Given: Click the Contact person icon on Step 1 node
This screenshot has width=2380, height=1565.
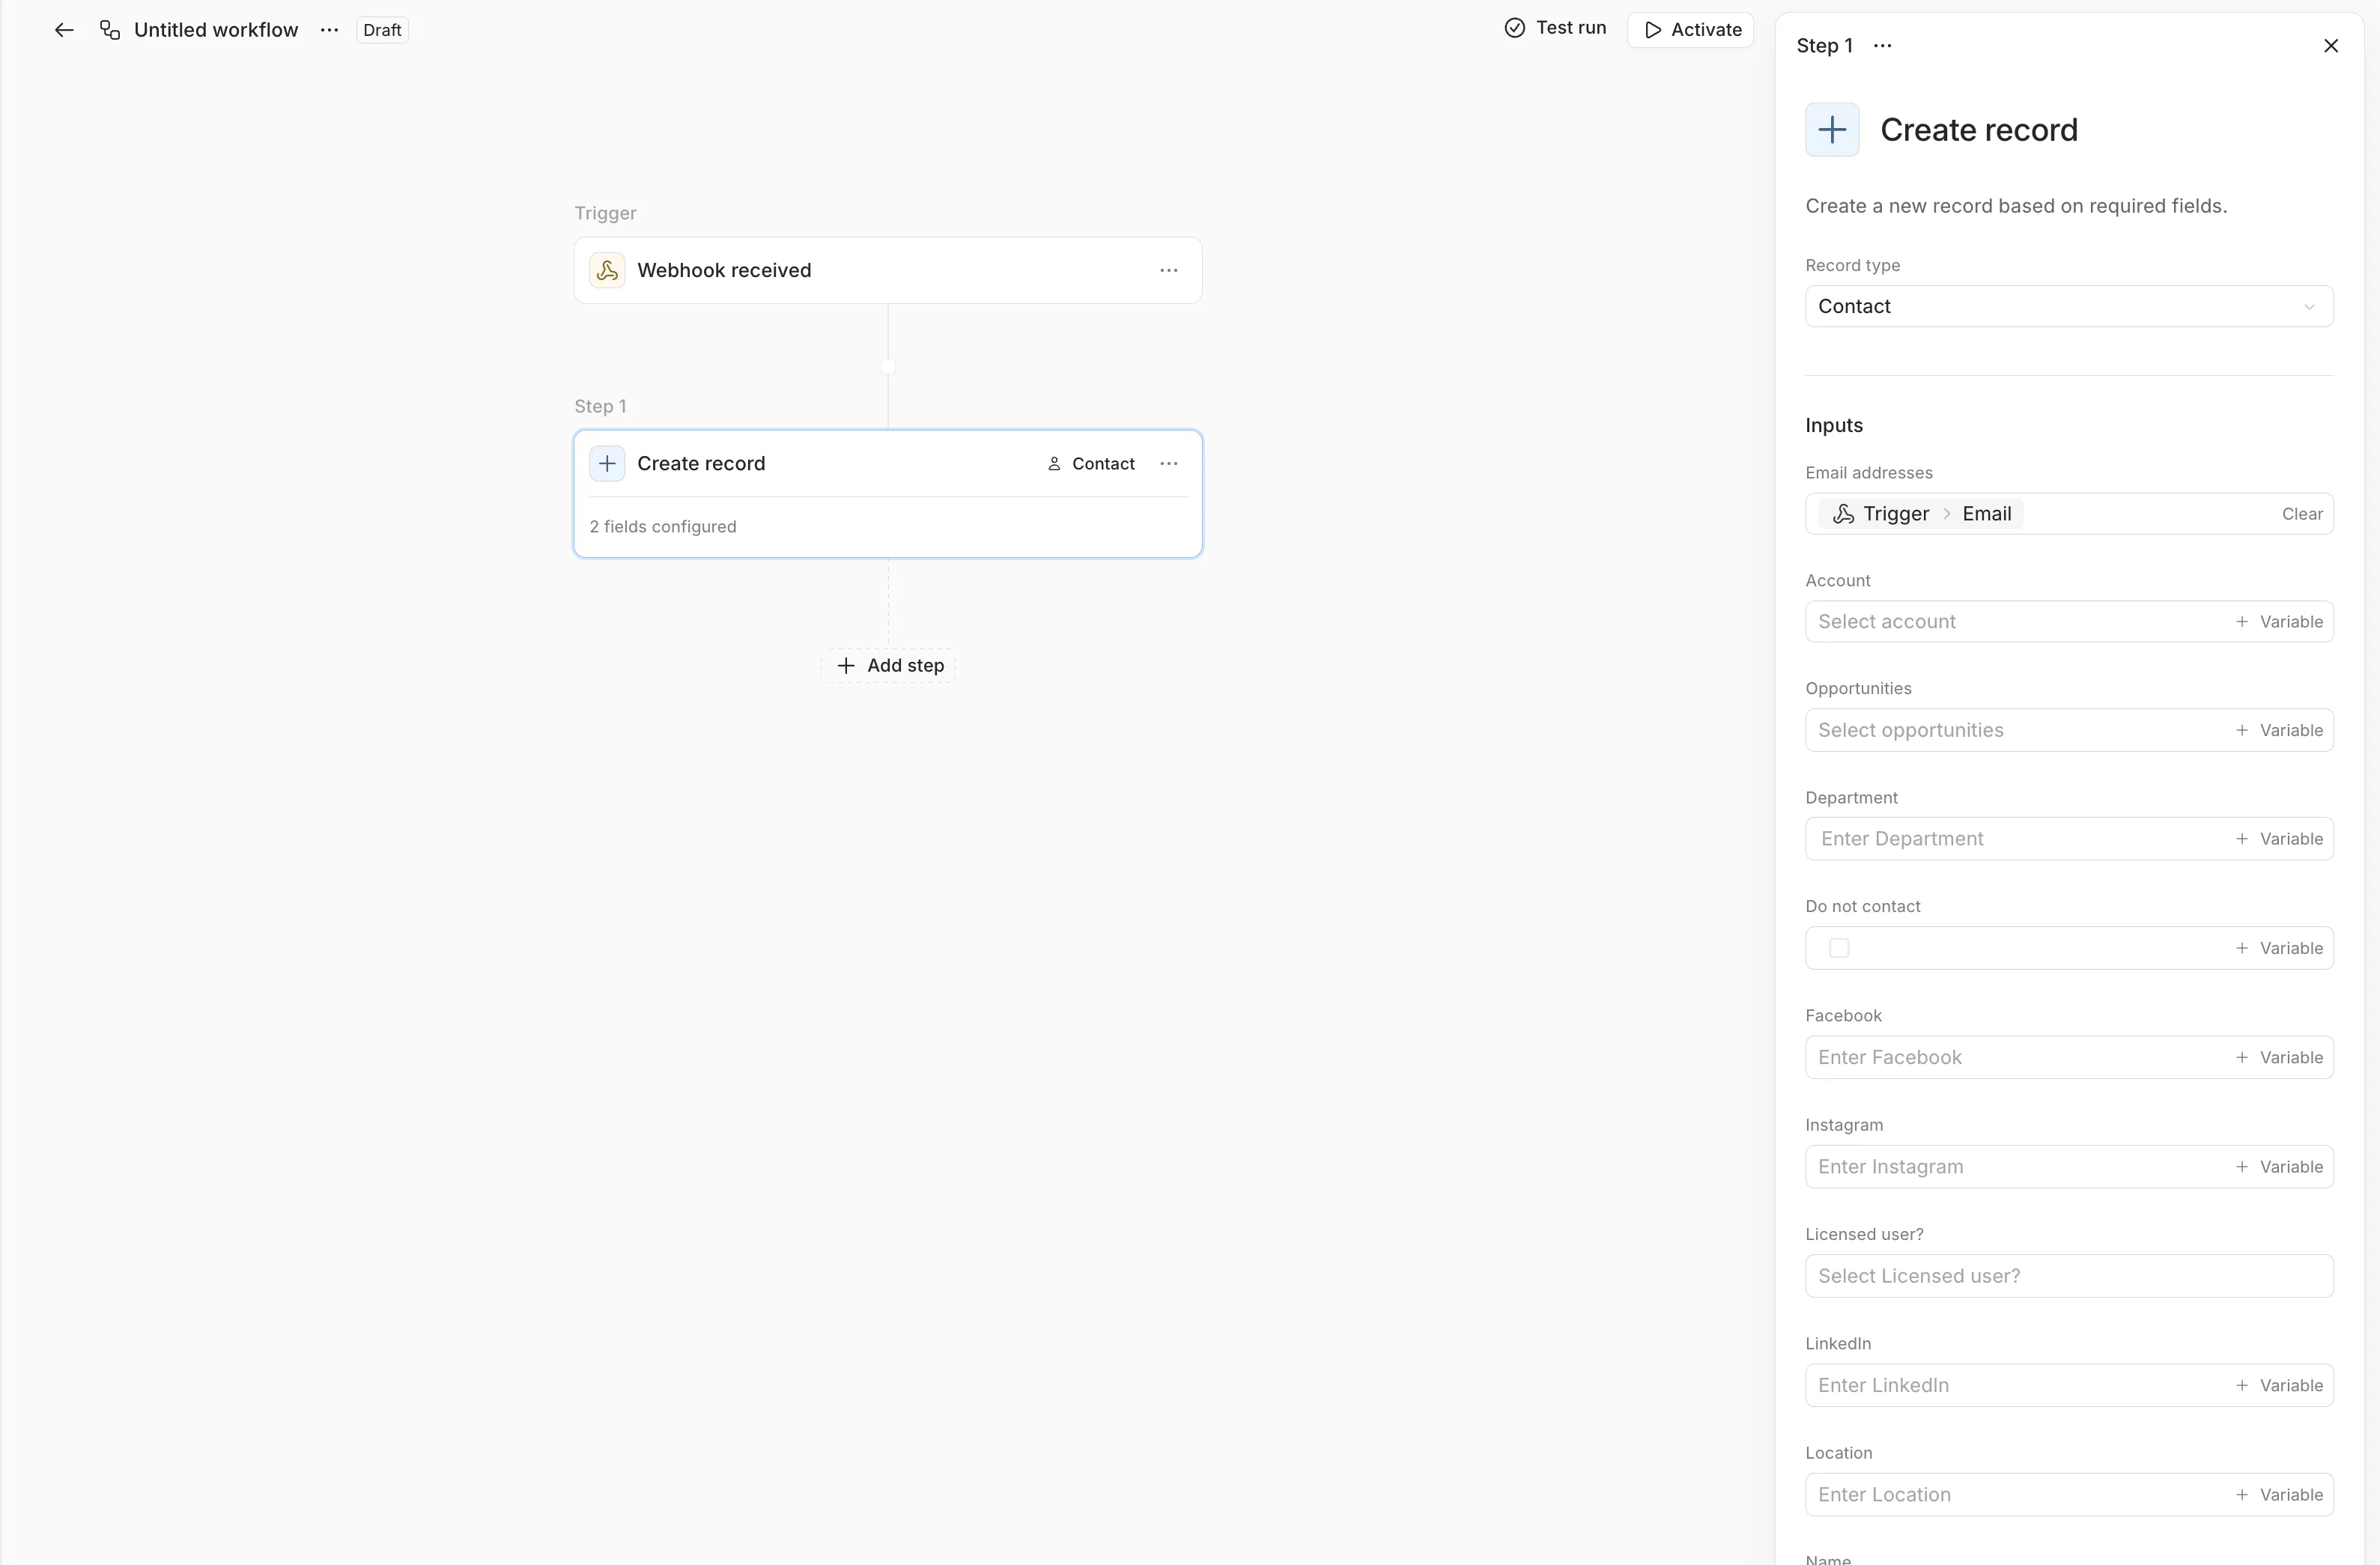Looking at the screenshot, I should tap(1053, 463).
